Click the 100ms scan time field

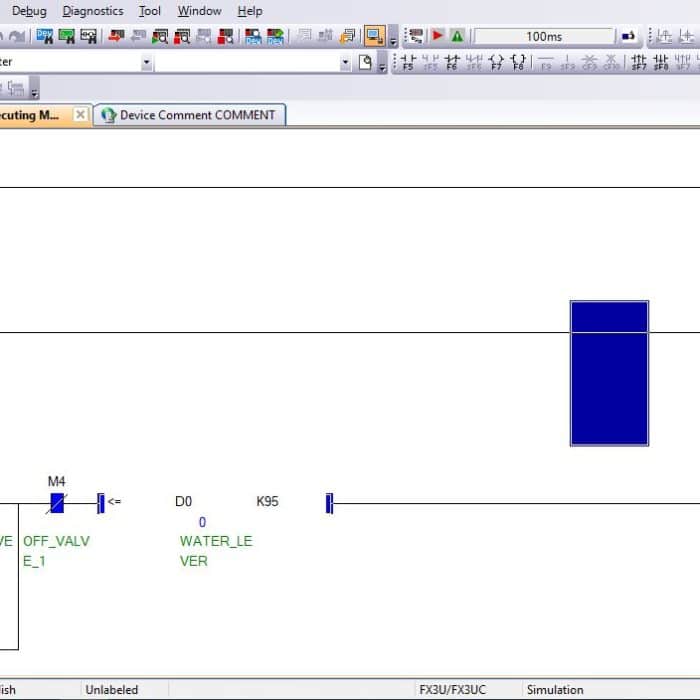(x=544, y=36)
